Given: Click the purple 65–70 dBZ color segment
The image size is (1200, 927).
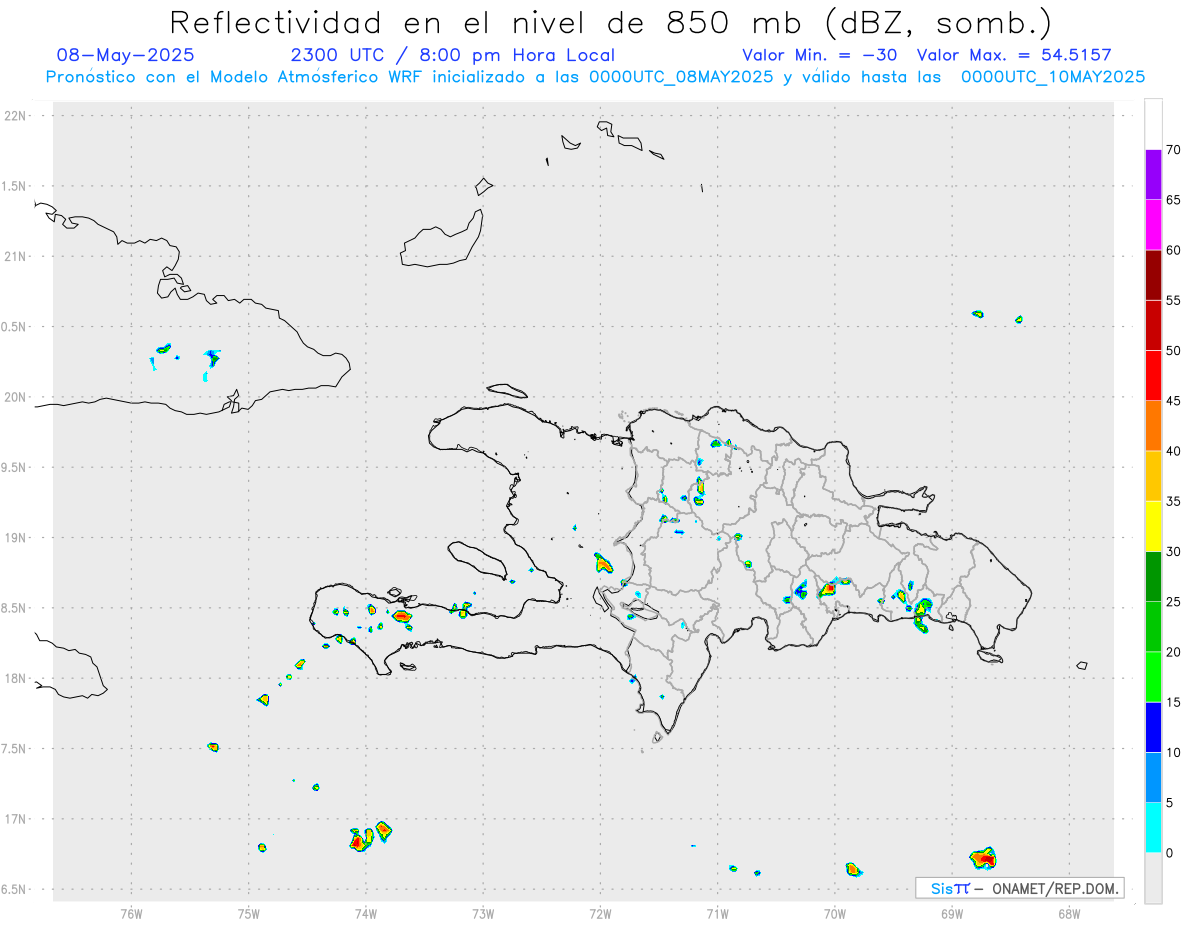Looking at the screenshot, I should pos(1153,175).
